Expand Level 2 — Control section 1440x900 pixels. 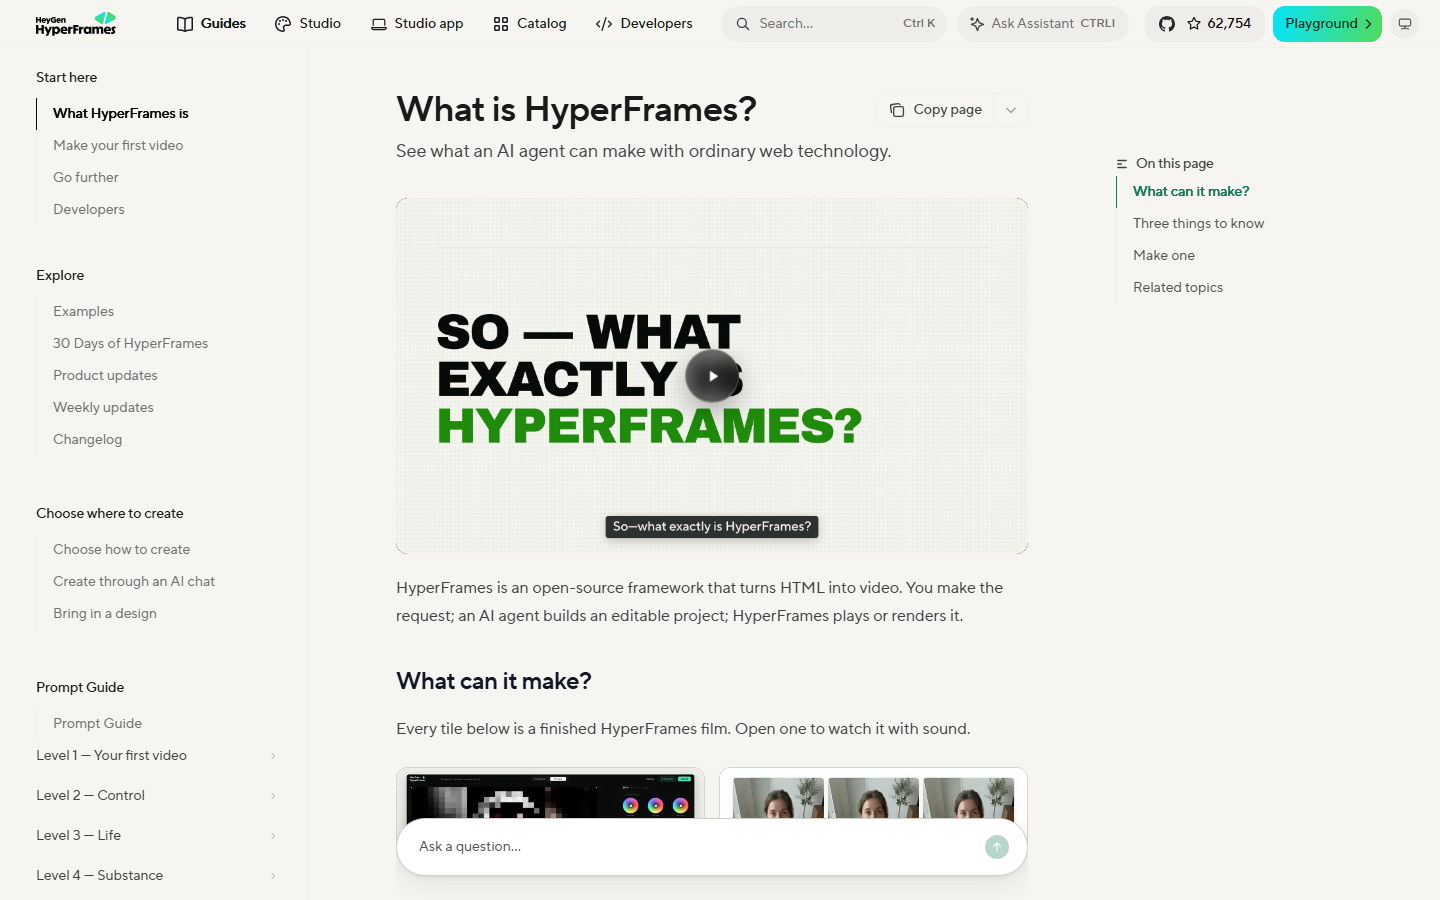(156, 796)
